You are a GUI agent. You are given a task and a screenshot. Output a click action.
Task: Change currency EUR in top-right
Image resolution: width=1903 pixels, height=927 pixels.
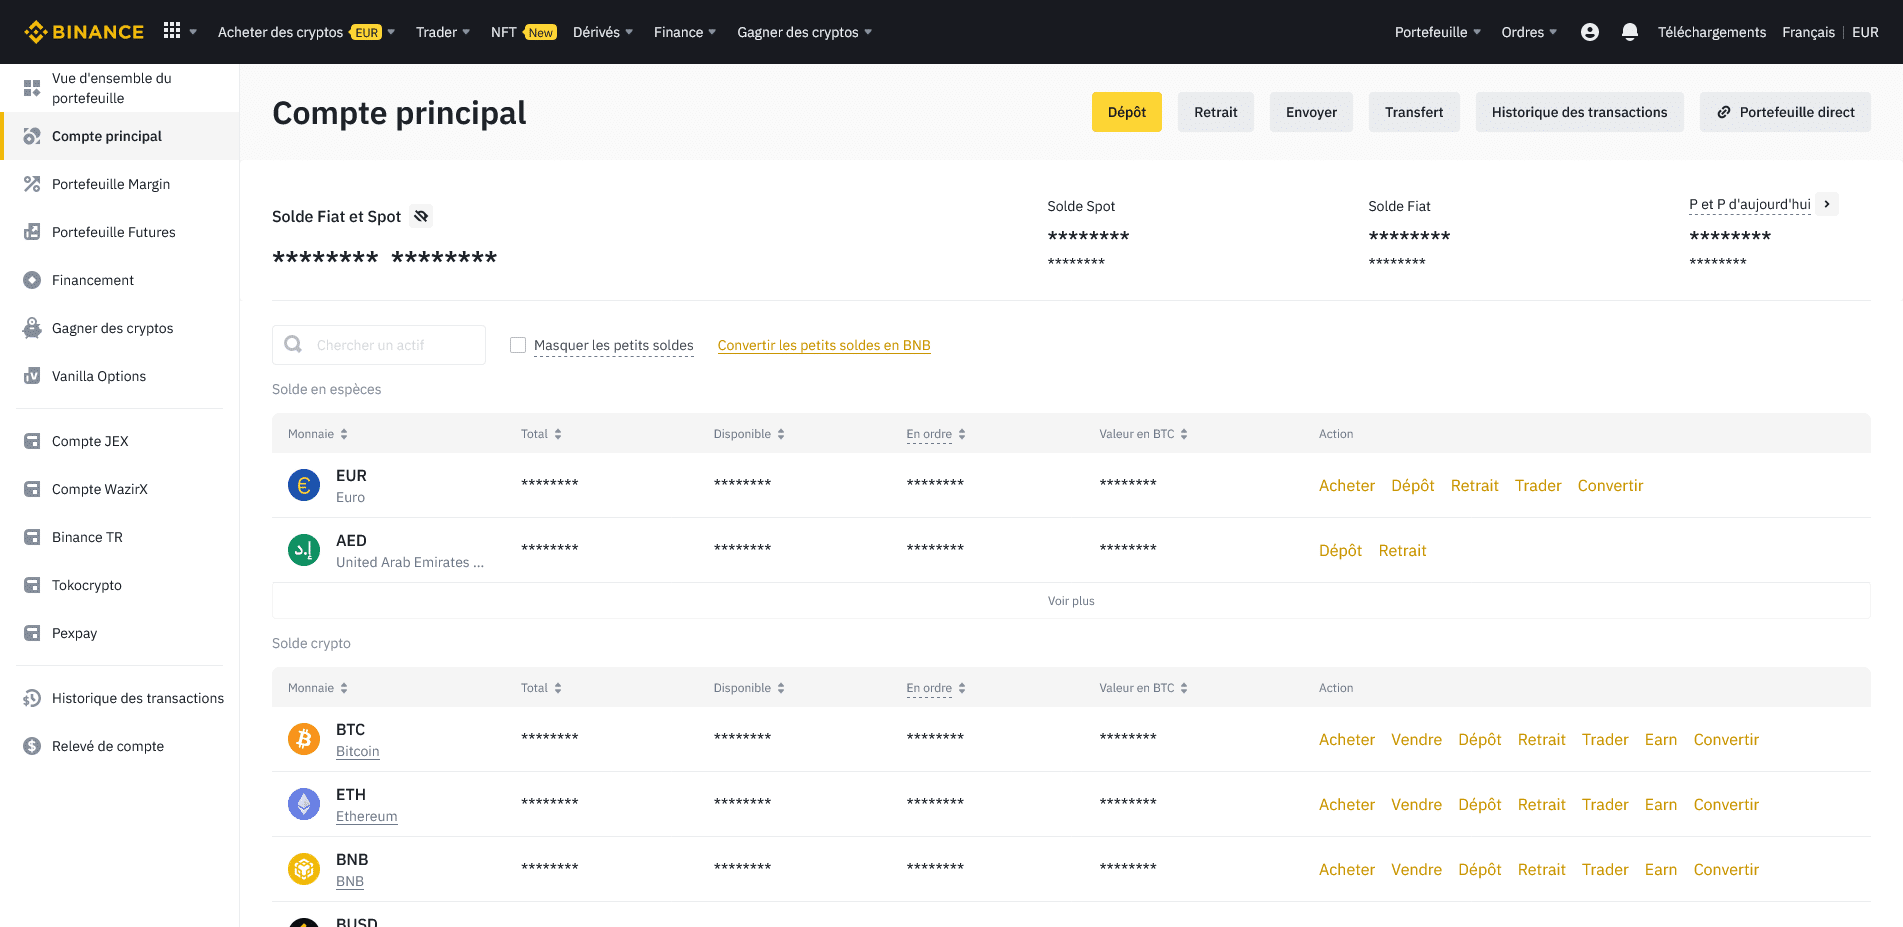[1865, 32]
